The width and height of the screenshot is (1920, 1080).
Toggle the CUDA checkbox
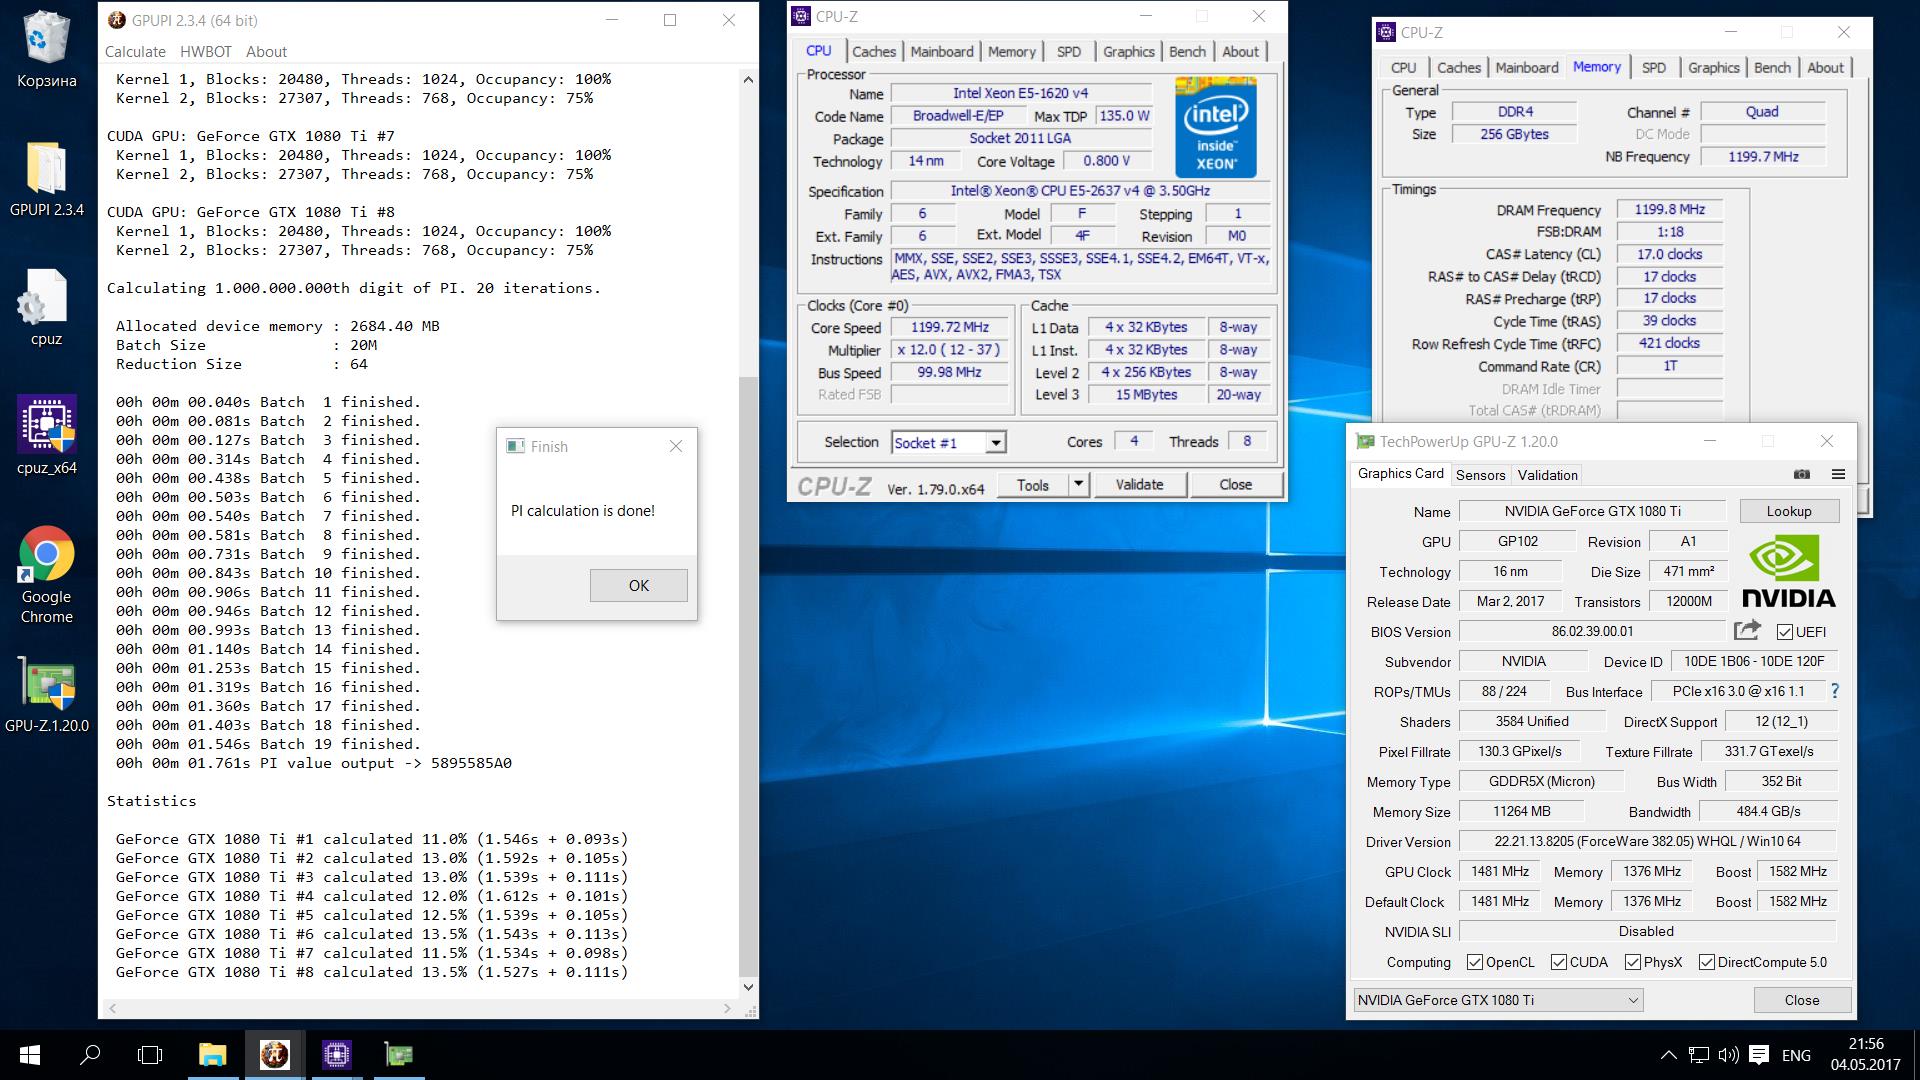pos(1558,962)
